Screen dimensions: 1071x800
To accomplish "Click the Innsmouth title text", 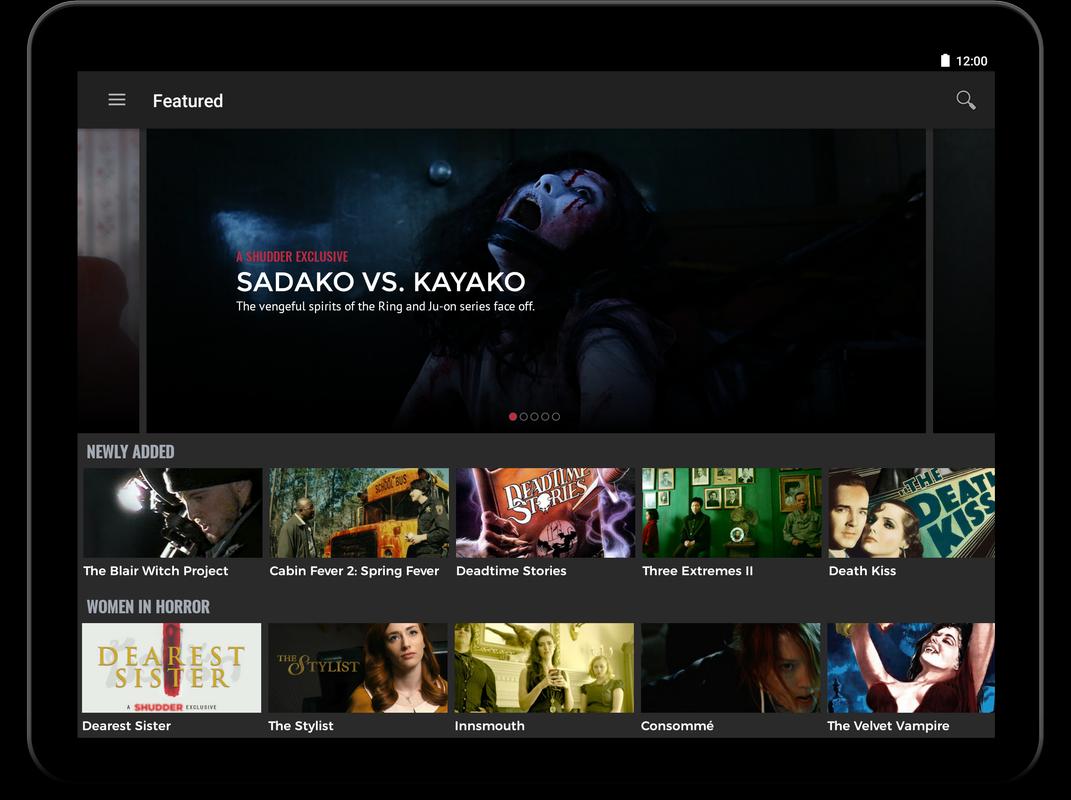I will pyautogui.click(x=490, y=726).
